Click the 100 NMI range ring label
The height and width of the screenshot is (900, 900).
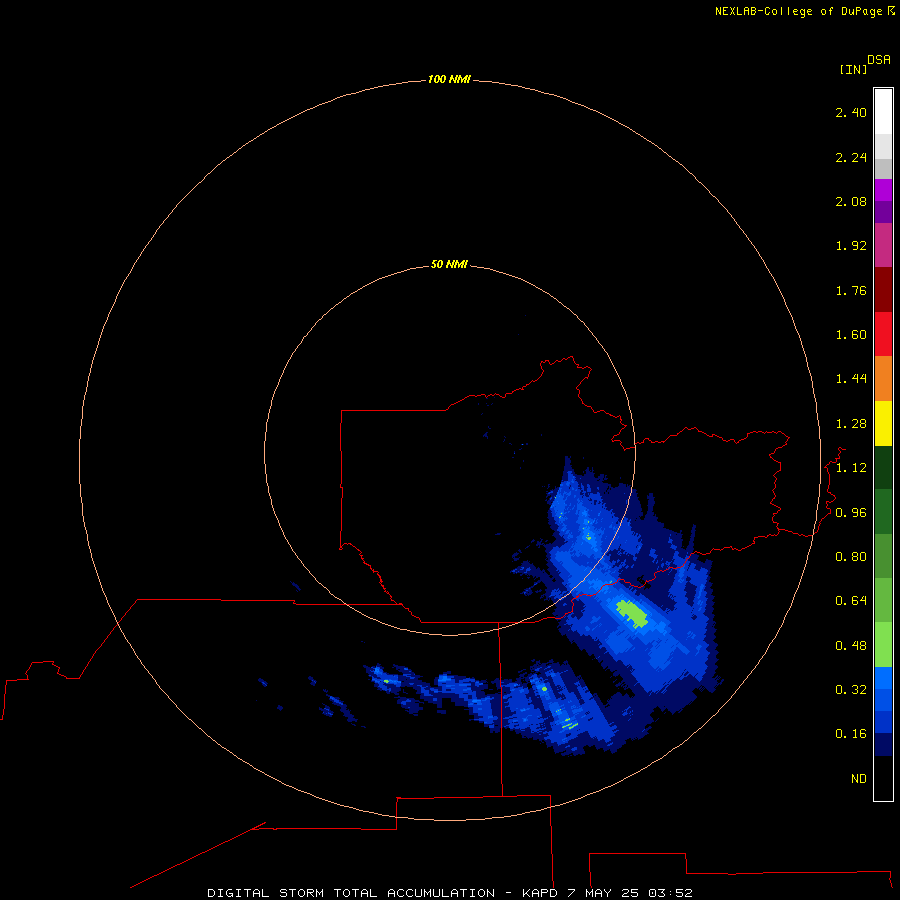click(449, 79)
